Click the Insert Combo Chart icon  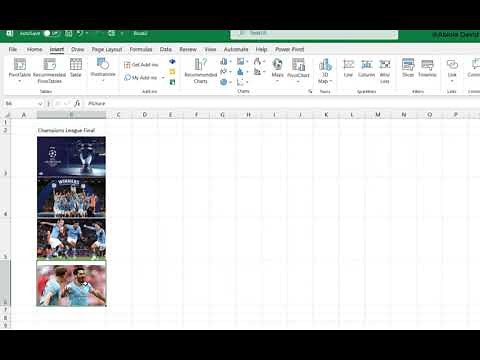point(257,71)
